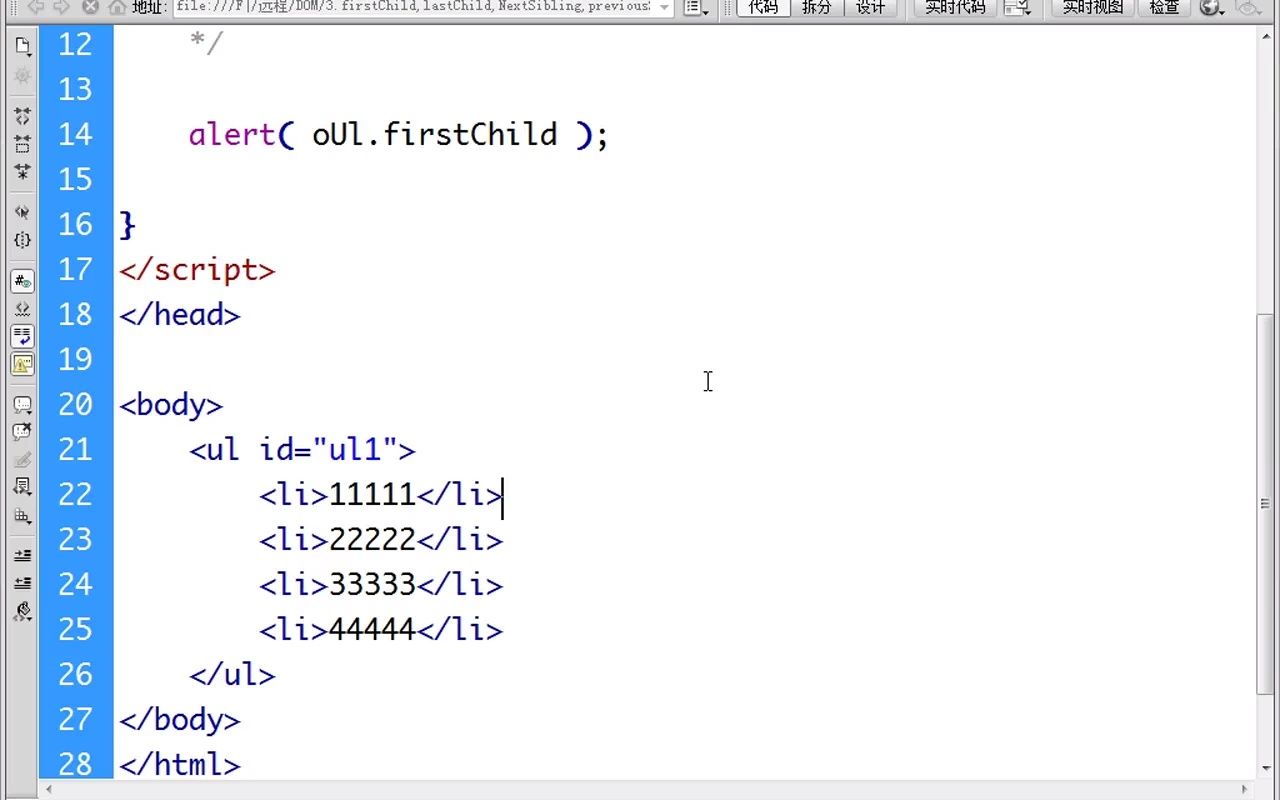Click the vertical scrollbar thumb
The image size is (1280, 800).
(1265, 503)
